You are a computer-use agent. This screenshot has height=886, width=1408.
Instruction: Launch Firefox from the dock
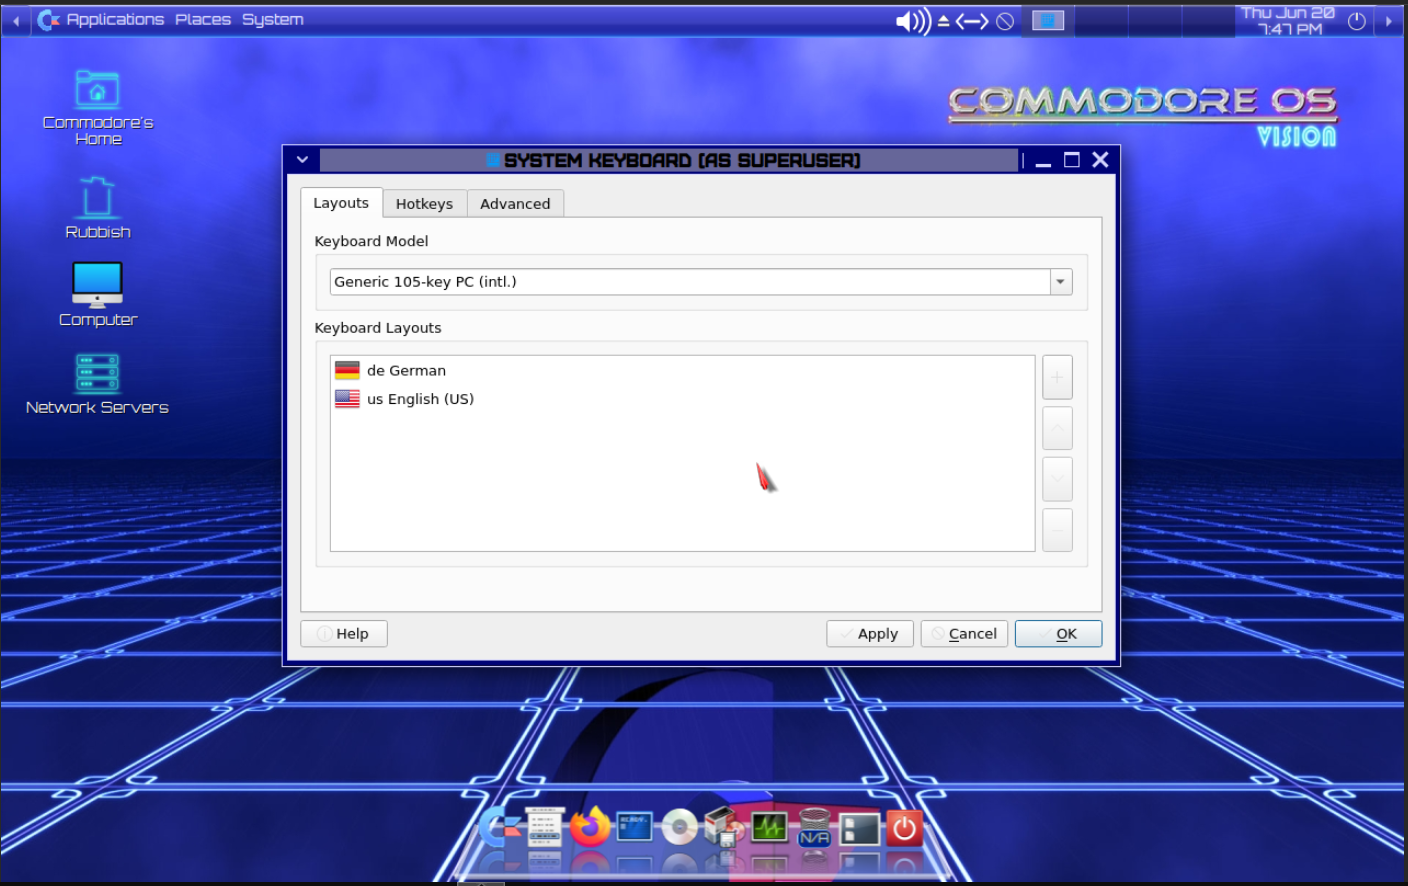(590, 827)
